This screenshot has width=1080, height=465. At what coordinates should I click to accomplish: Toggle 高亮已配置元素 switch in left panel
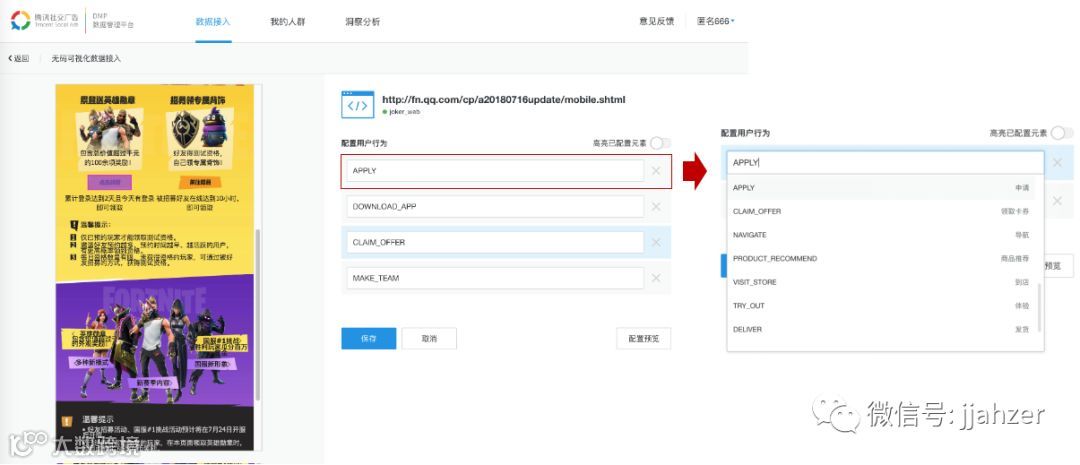(660, 143)
